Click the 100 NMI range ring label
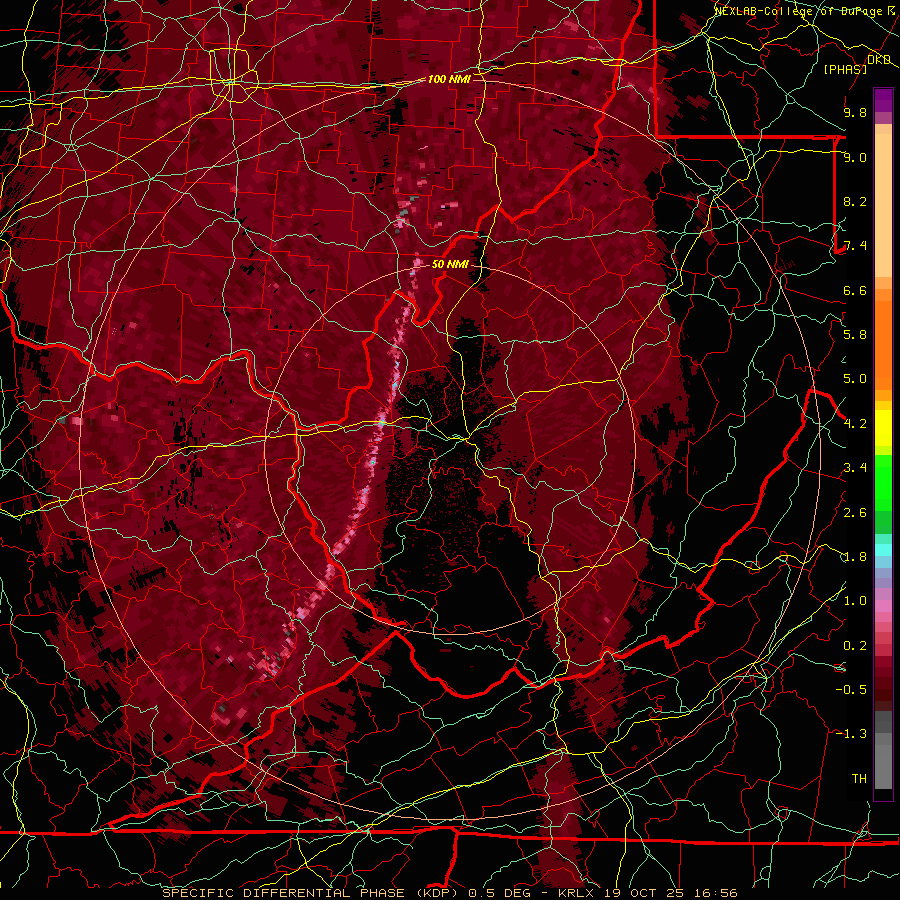 click(449, 79)
